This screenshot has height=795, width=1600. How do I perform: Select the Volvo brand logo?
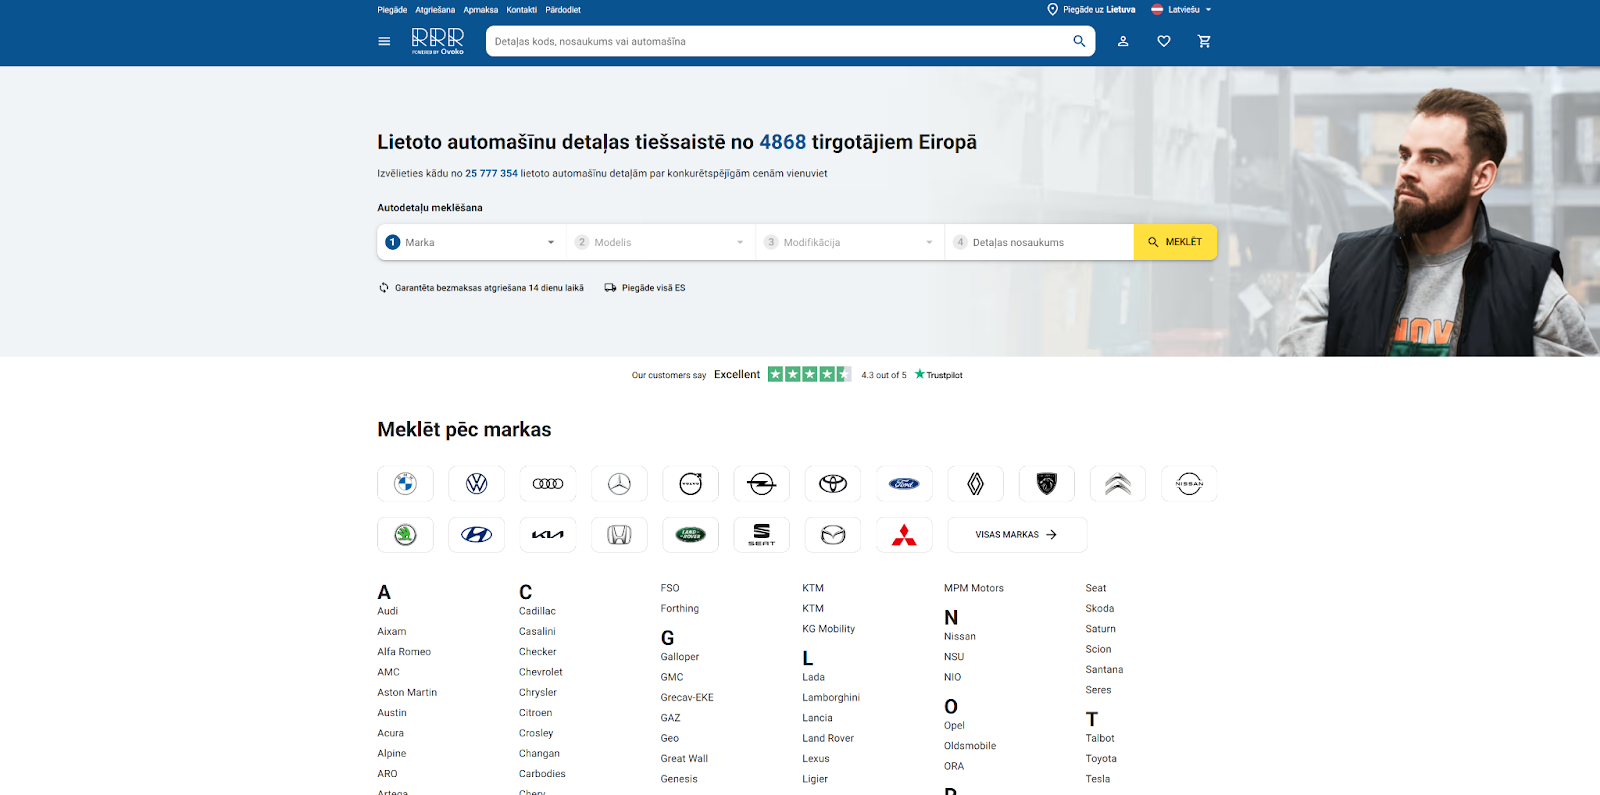691,484
